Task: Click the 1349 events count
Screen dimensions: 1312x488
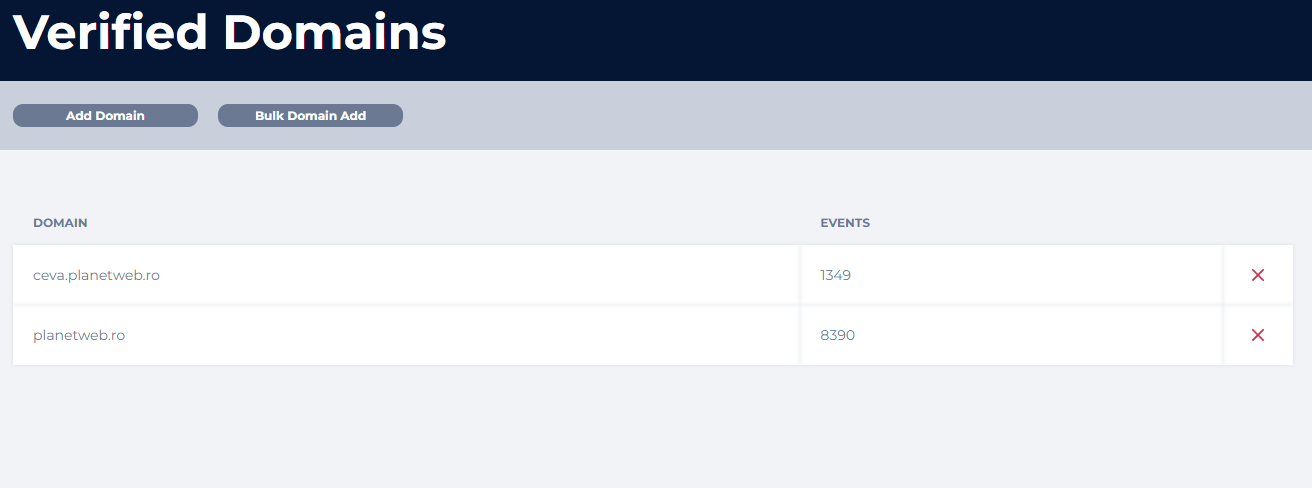Action: tap(835, 275)
